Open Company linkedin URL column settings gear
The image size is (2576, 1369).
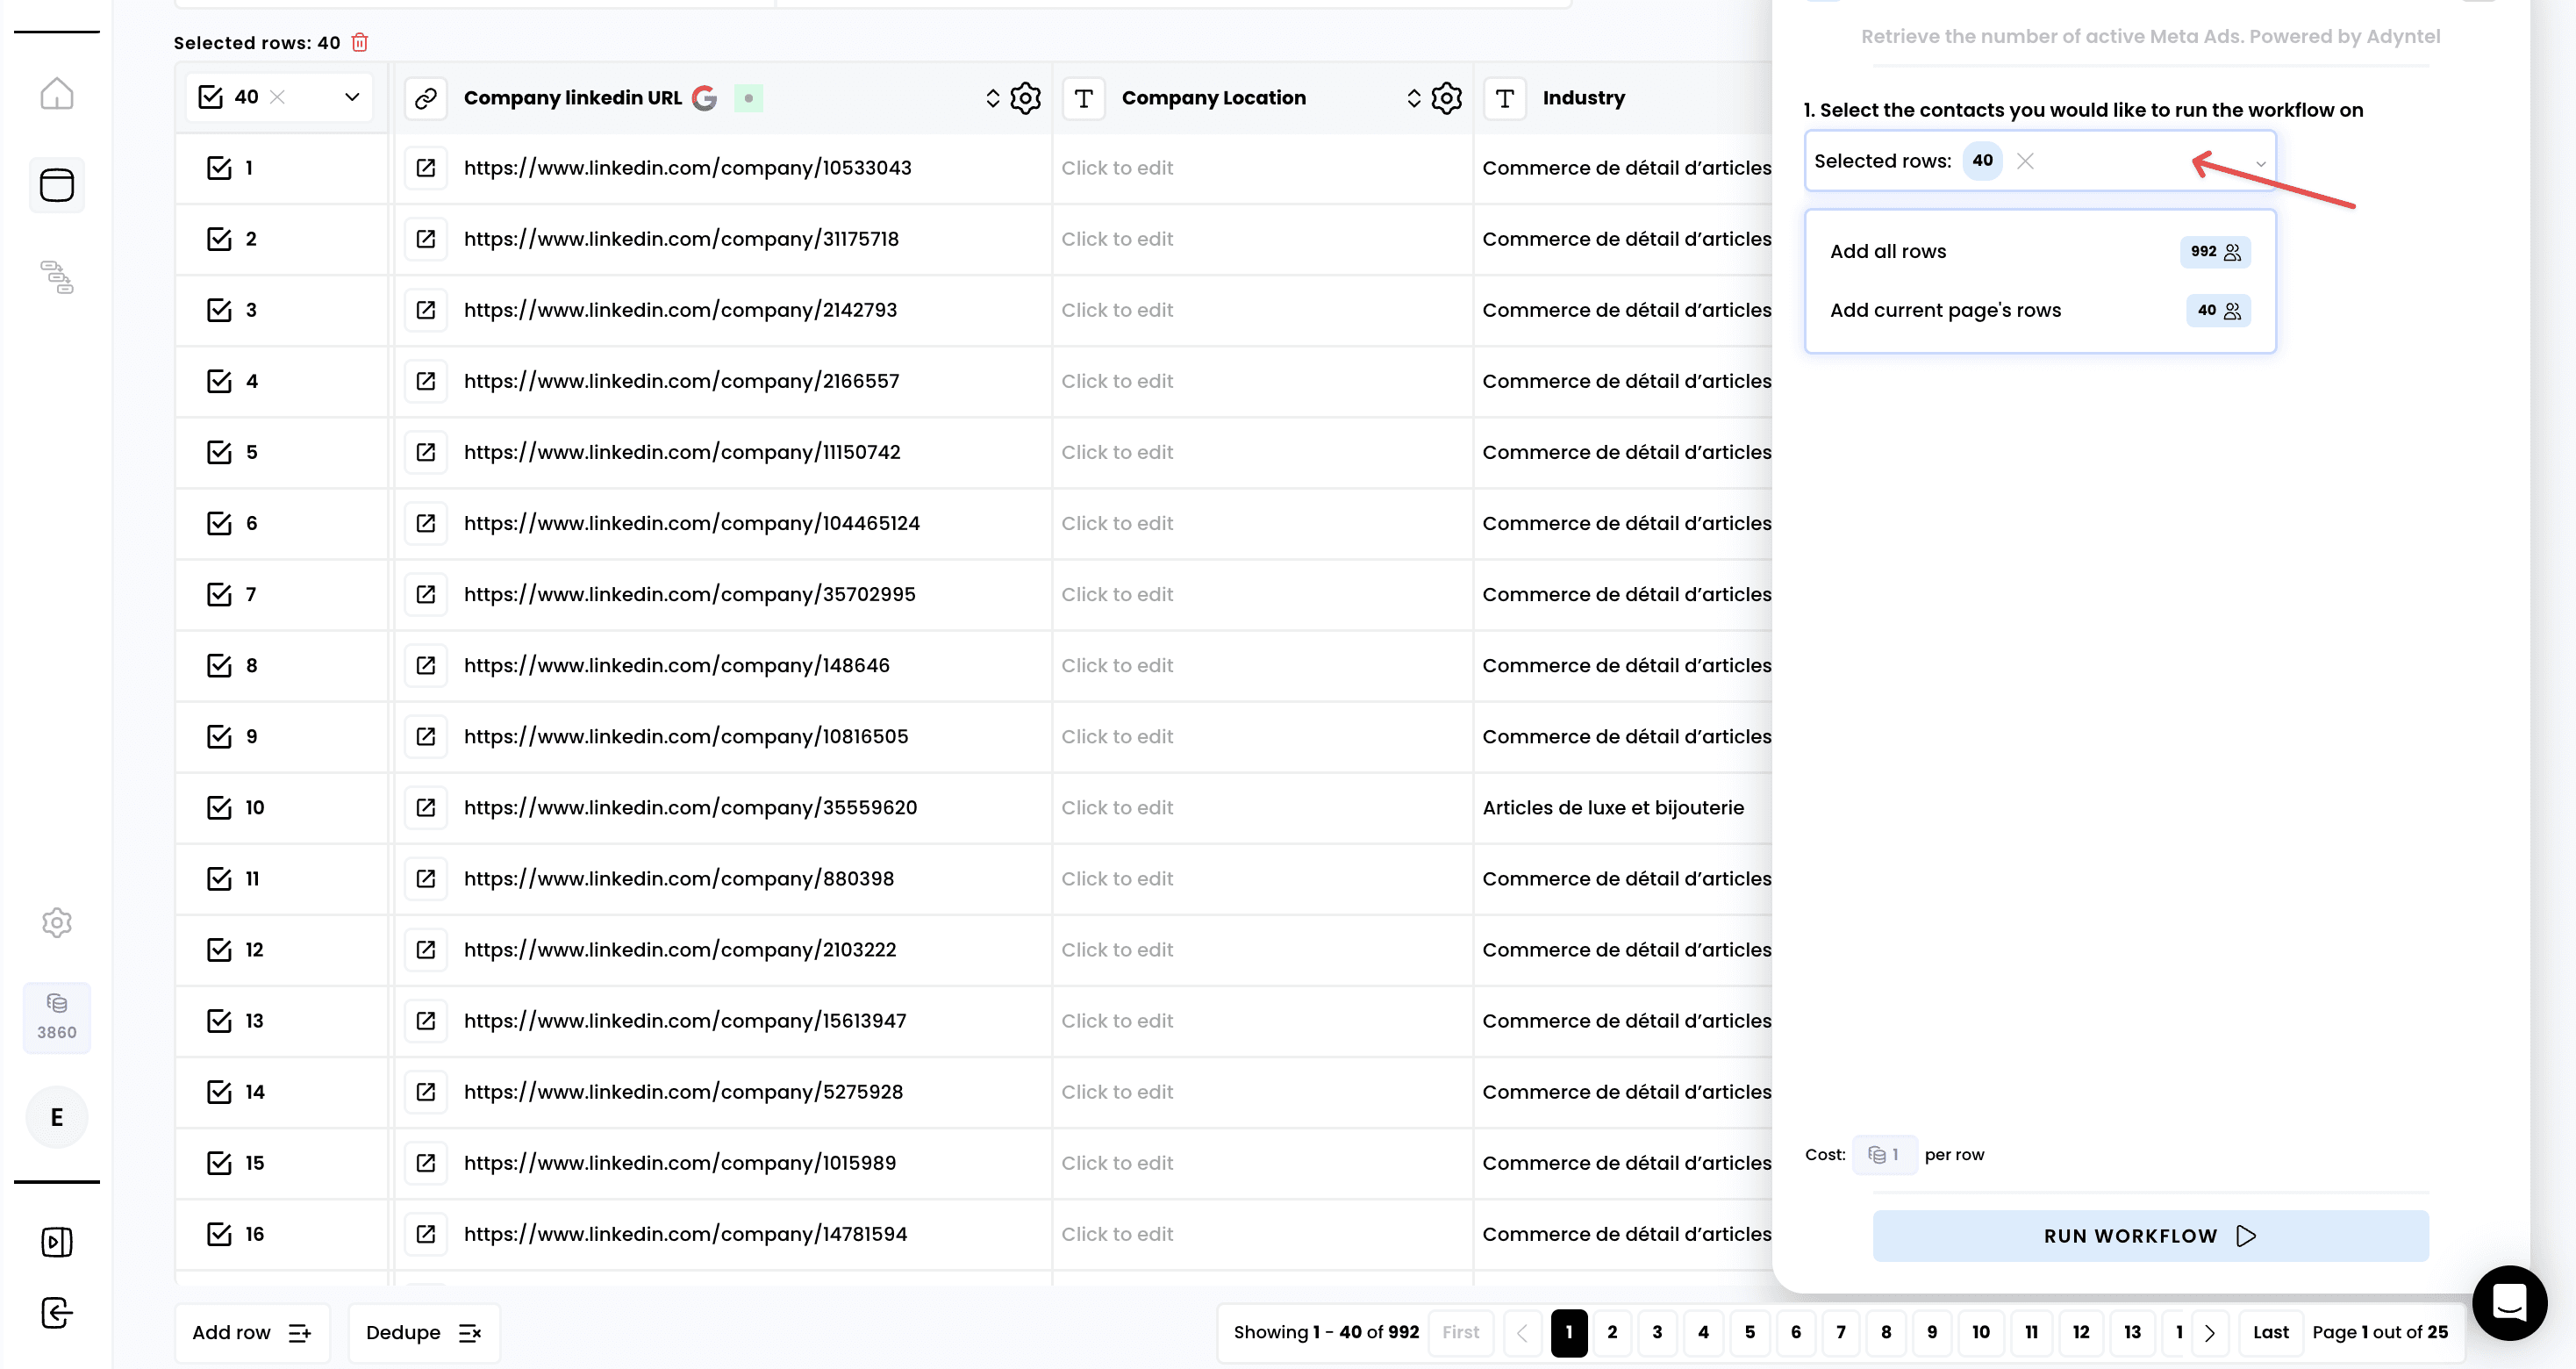(1025, 98)
